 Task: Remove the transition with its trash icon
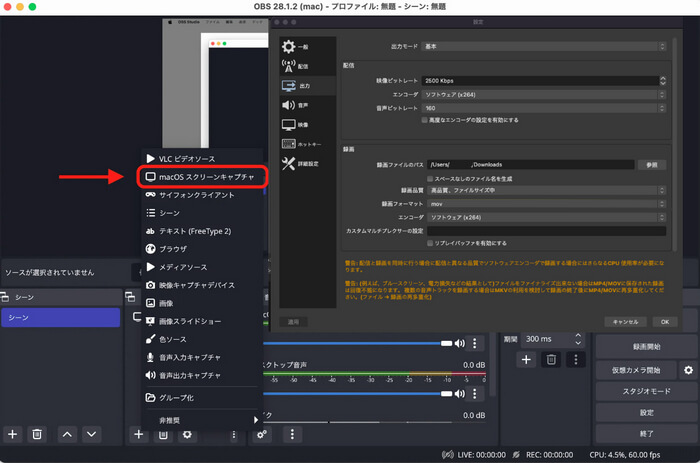tap(551, 359)
